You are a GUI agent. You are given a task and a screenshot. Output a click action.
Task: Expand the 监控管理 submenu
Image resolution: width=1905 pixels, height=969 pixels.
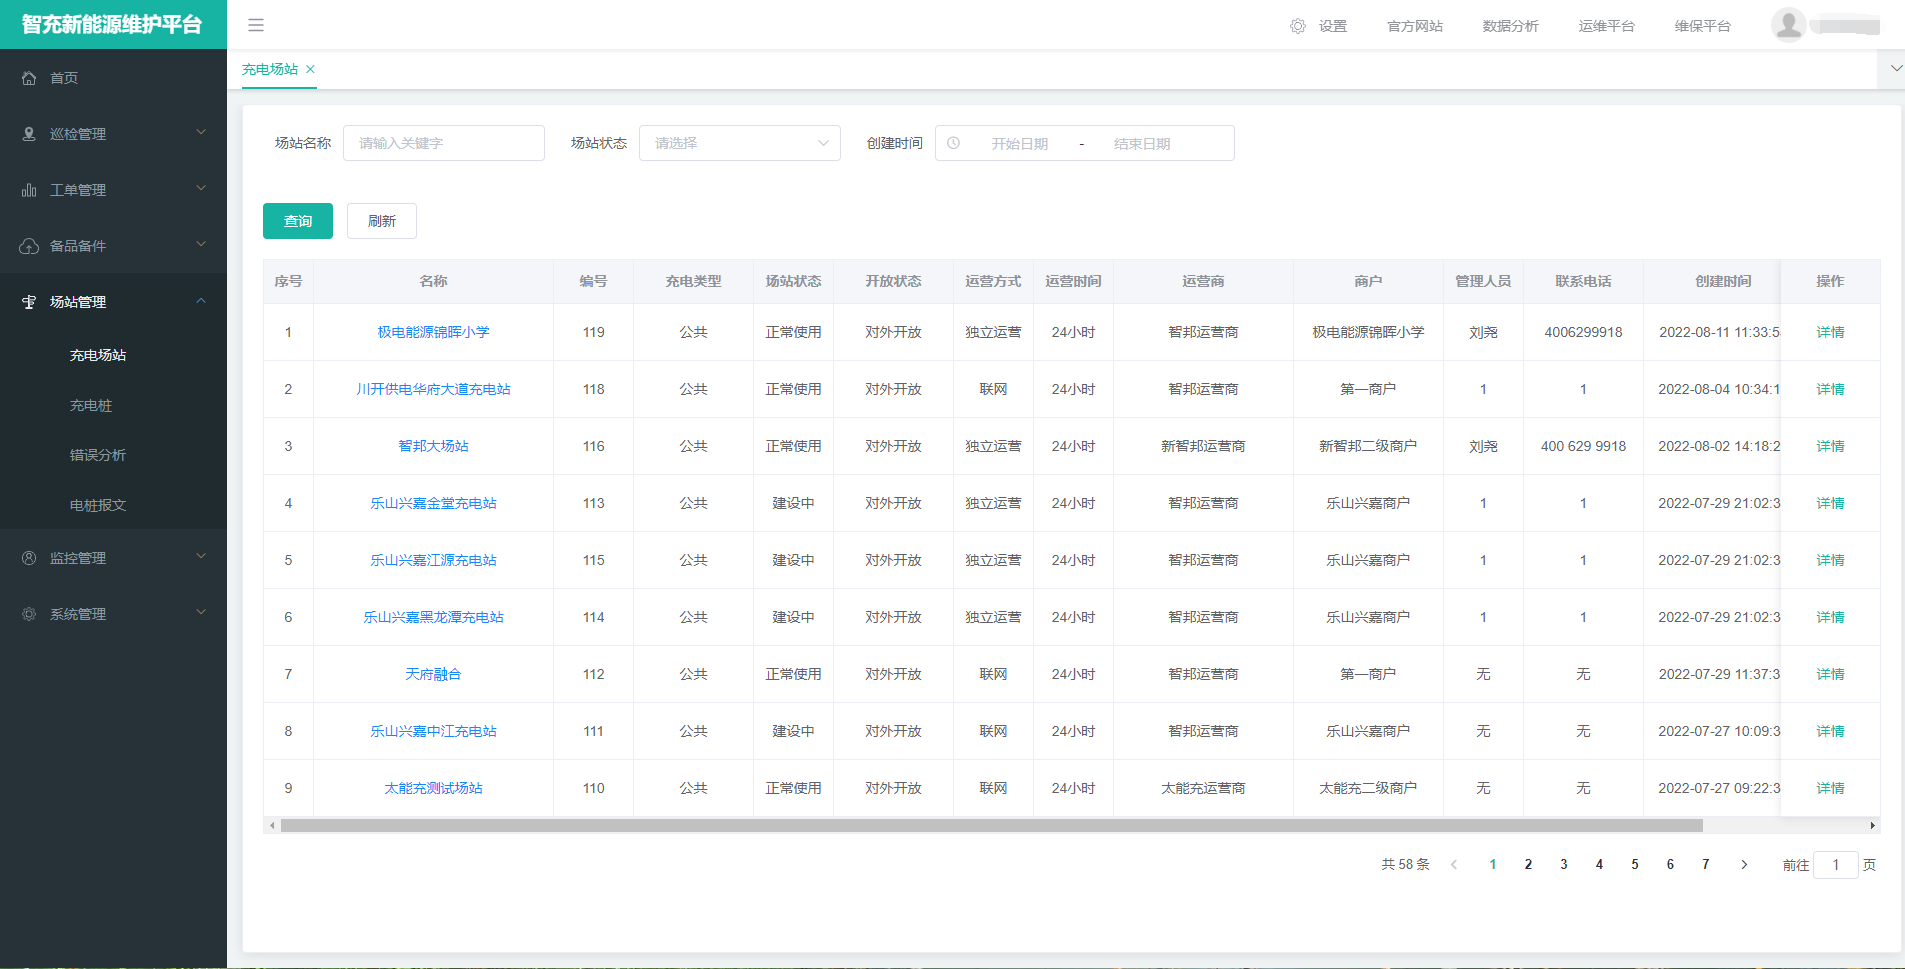(x=201, y=557)
